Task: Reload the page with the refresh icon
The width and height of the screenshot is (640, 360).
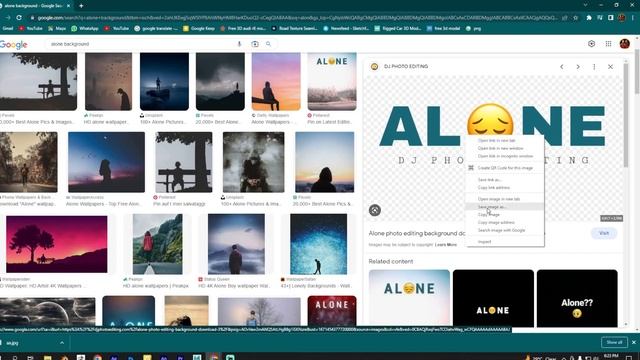Action: point(19,18)
